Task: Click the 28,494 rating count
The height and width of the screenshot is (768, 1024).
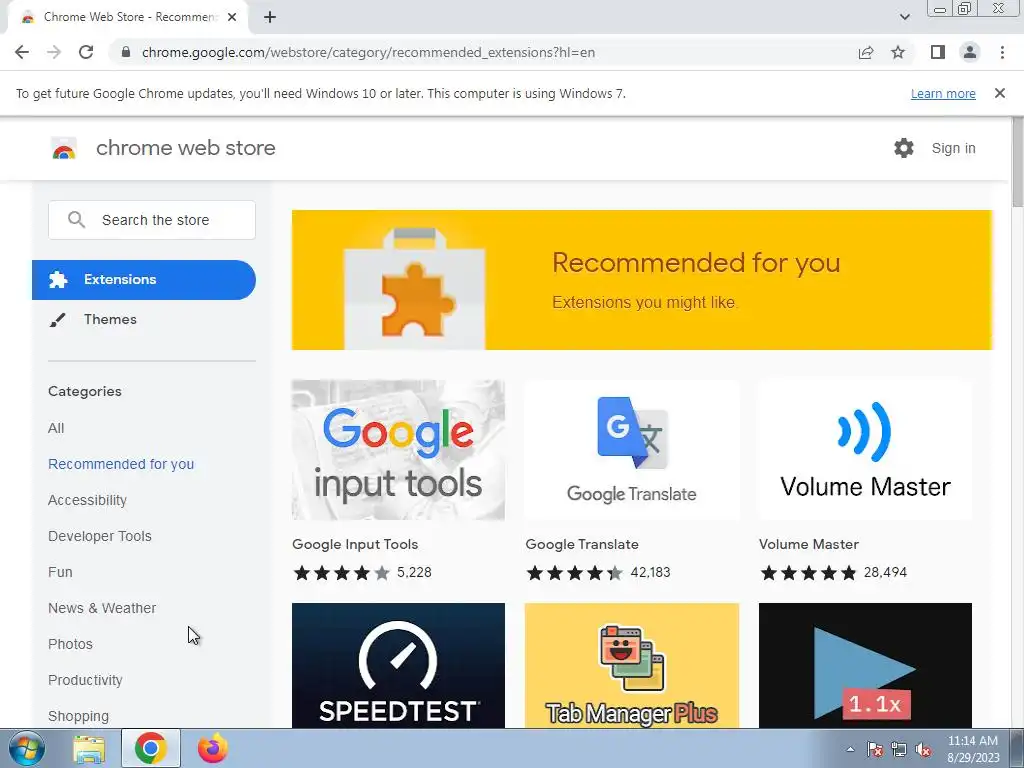Action: (885, 573)
